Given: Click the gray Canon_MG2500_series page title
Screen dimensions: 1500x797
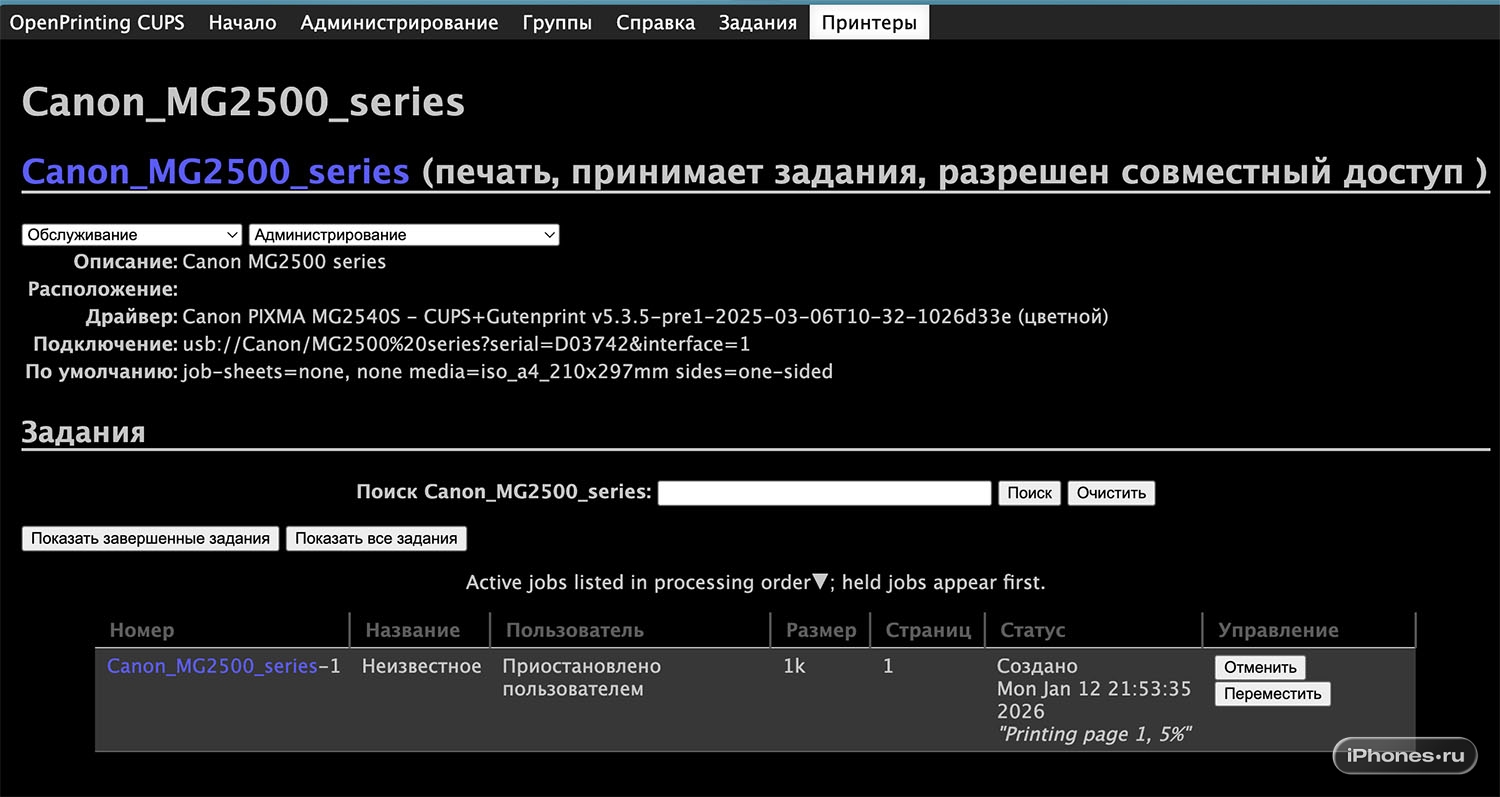Looking at the screenshot, I should point(243,102).
